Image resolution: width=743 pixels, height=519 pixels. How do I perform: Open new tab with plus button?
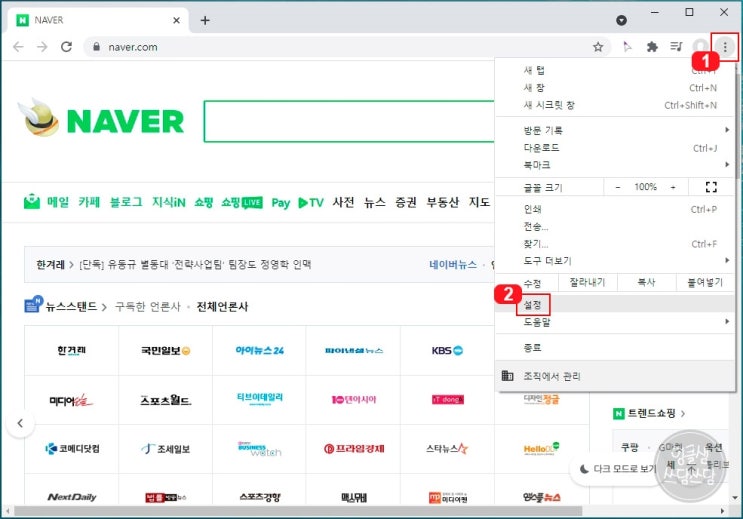pyautogui.click(x=205, y=20)
